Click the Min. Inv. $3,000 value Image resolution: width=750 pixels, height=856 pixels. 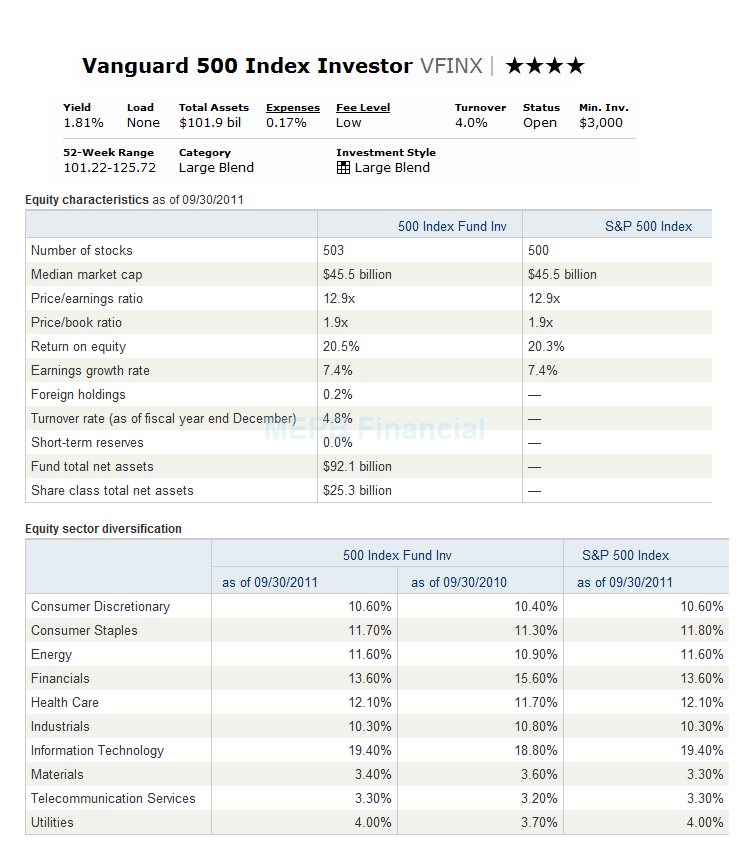[x=600, y=123]
